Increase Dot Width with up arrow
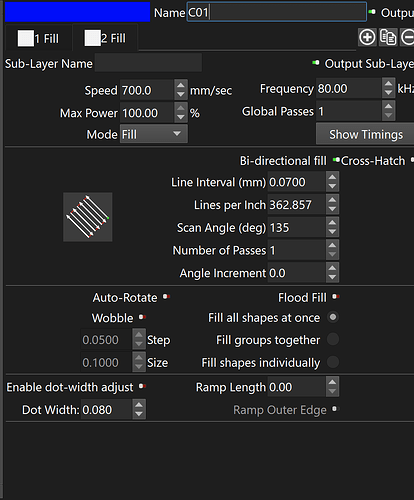Image resolution: width=414 pixels, height=500 pixels. [139, 405]
